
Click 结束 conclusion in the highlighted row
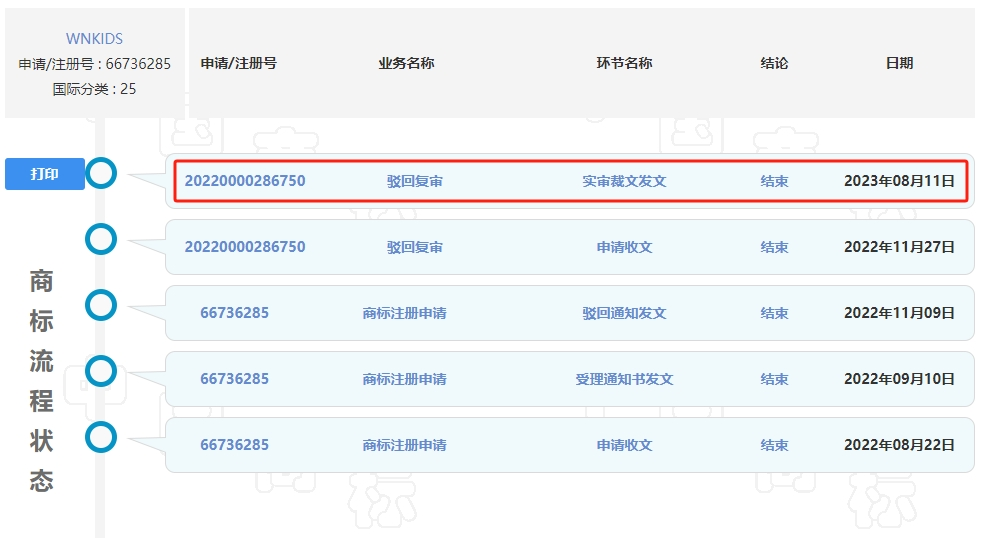click(774, 181)
